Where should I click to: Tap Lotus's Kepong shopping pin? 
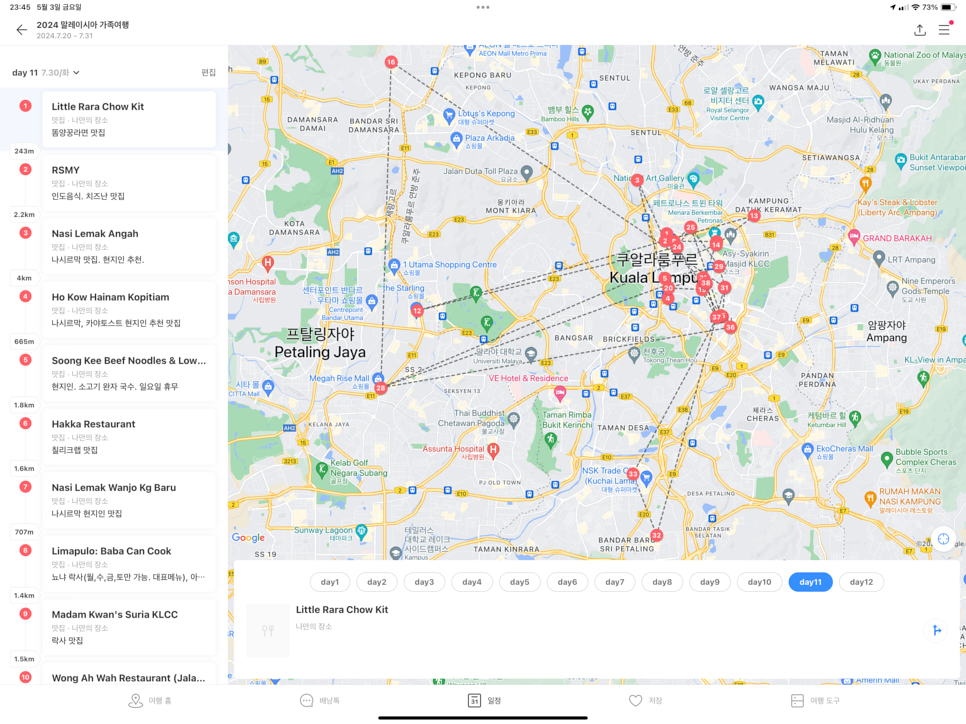(449, 115)
